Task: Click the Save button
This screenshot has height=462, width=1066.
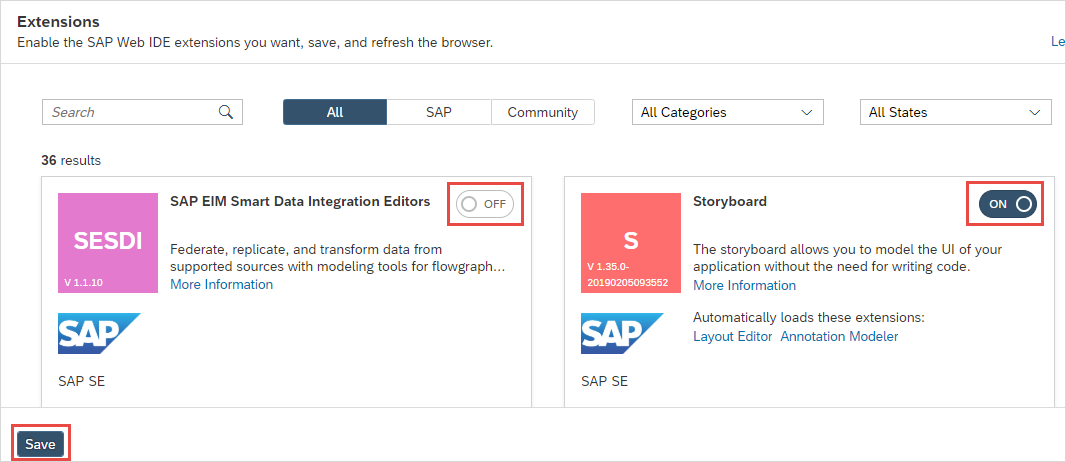Action: click(x=40, y=444)
